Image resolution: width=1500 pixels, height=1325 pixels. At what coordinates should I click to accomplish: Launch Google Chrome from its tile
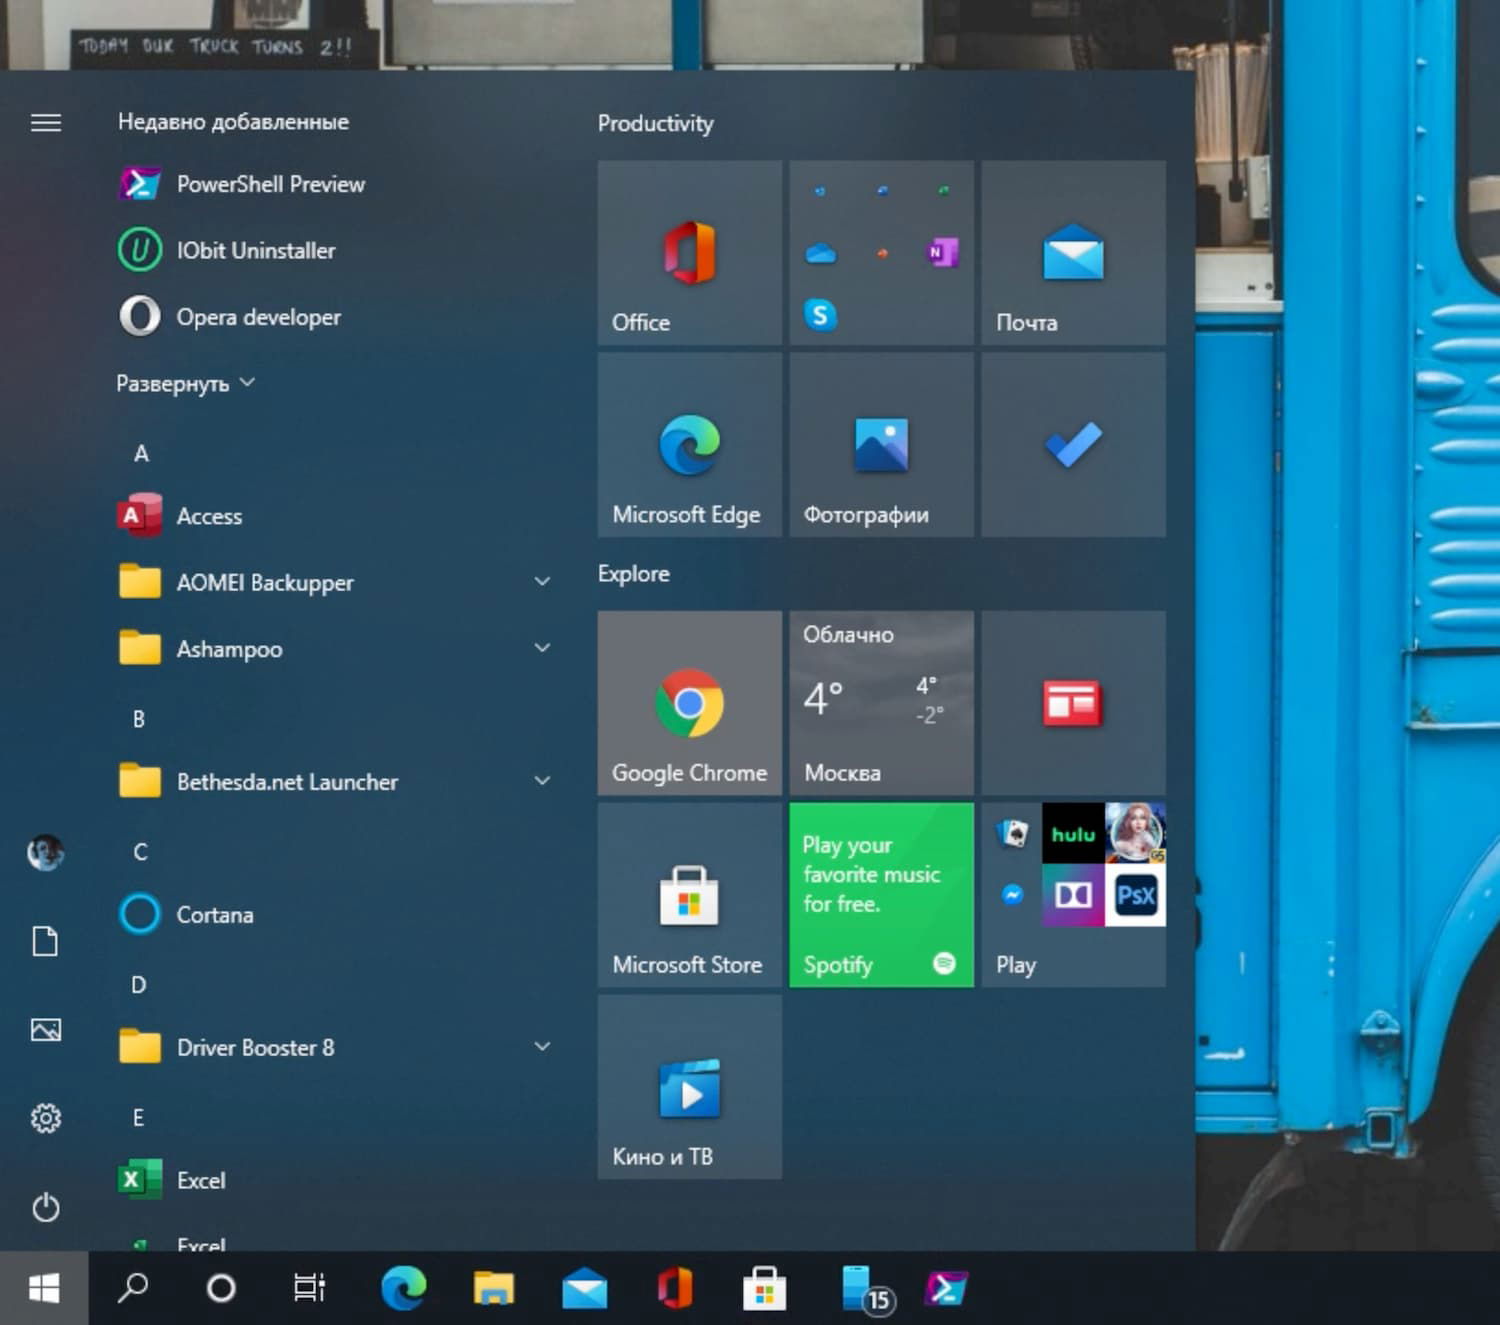[x=689, y=704]
